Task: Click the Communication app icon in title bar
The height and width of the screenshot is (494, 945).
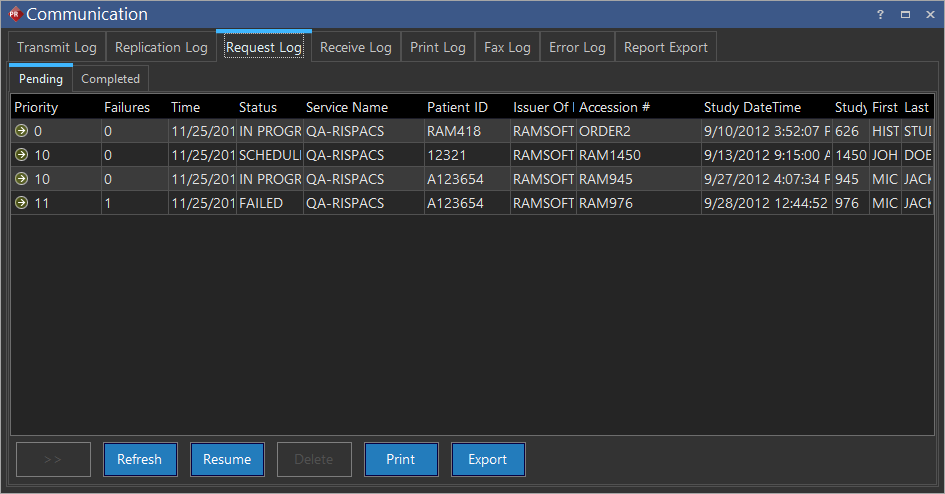Action: [14, 14]
